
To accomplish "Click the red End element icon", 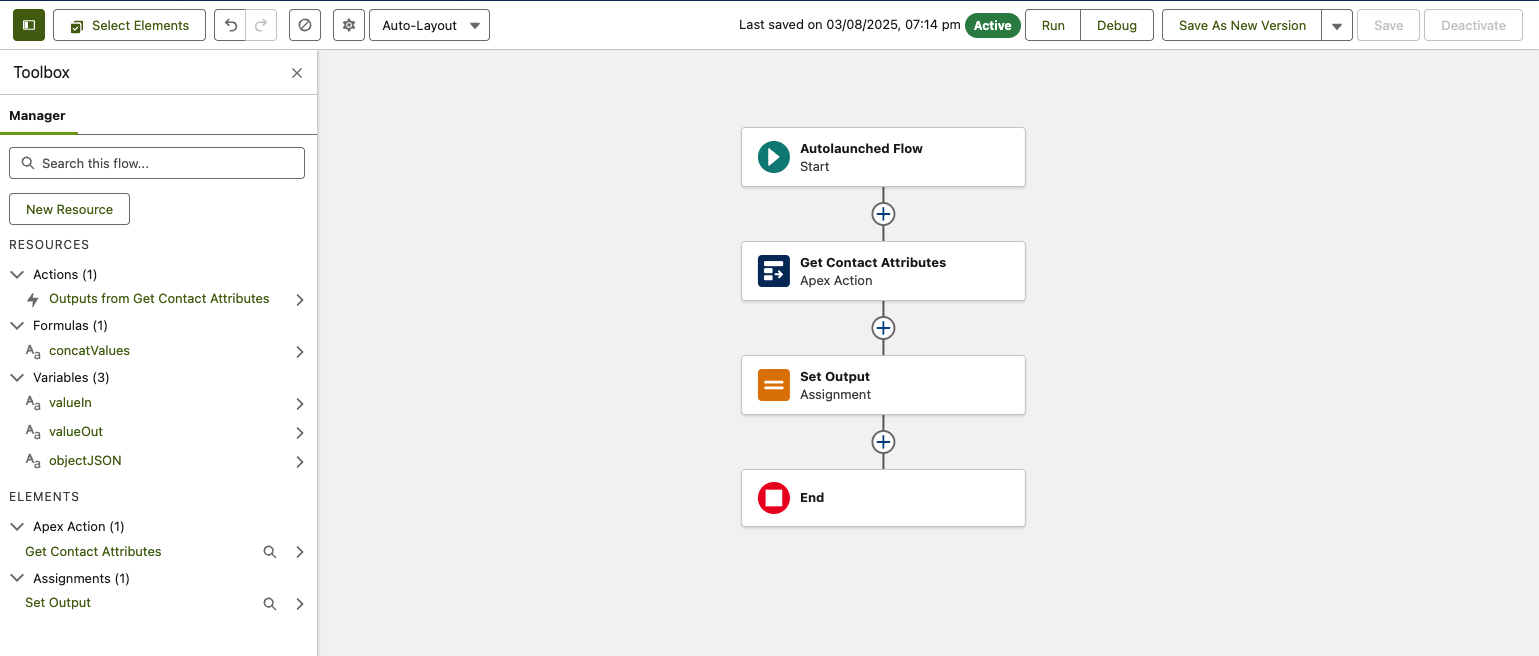I will point(773,498).
